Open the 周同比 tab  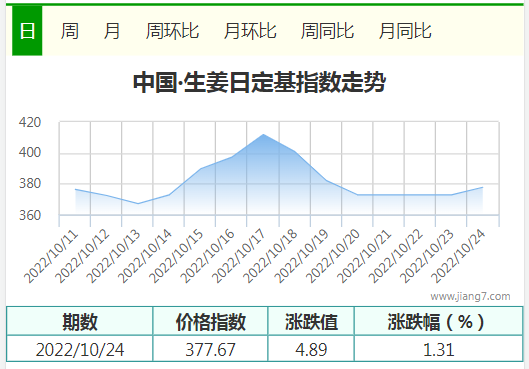click(x=327, y=31)
